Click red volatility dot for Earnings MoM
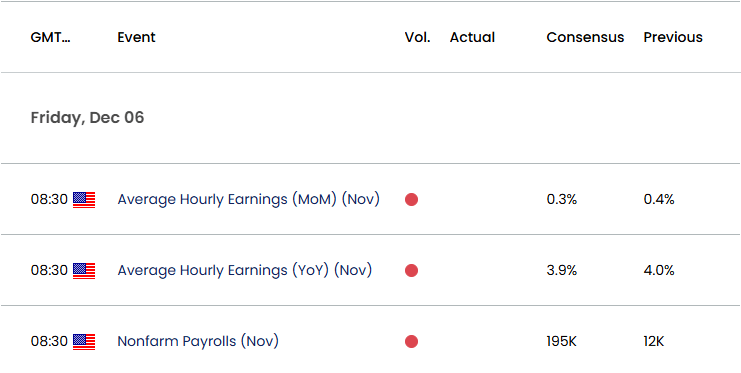 click(411, 200)
